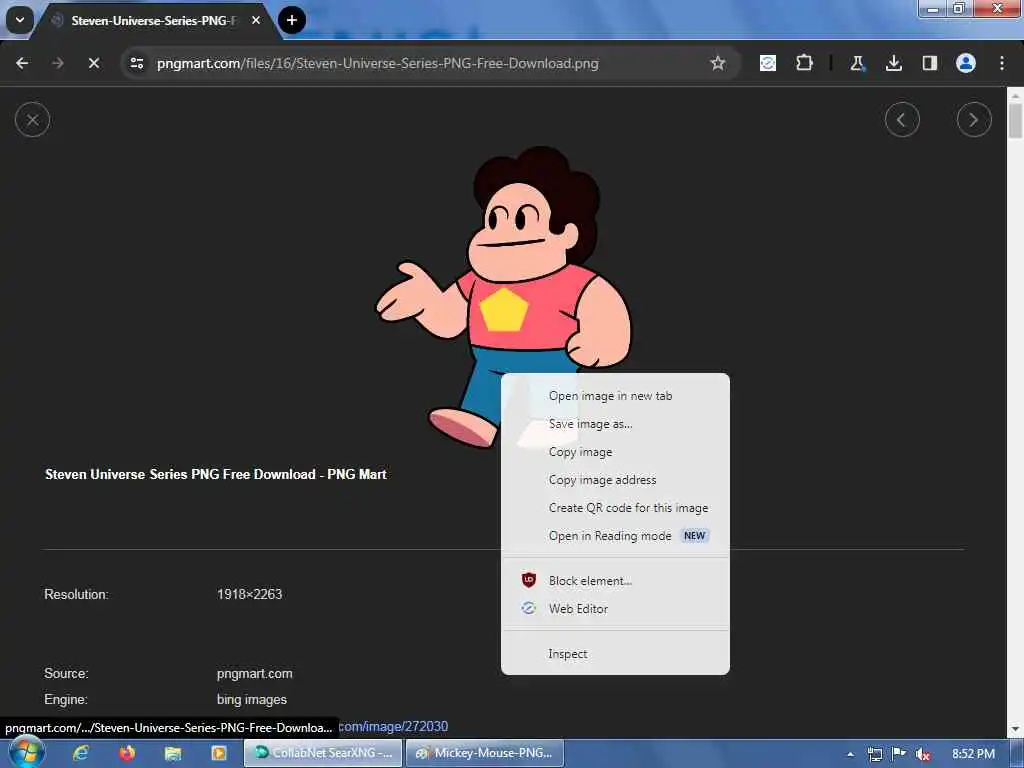Click engine value bing images
This screenshot has height=768, width=1024.
(251, 699)
